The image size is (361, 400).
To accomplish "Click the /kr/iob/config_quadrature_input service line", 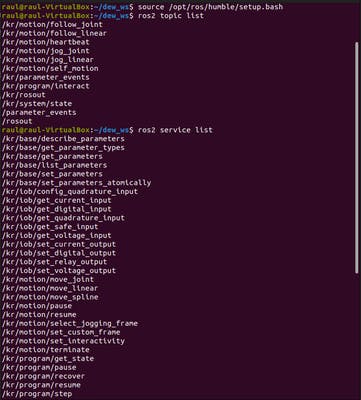I will coord(70,192).
